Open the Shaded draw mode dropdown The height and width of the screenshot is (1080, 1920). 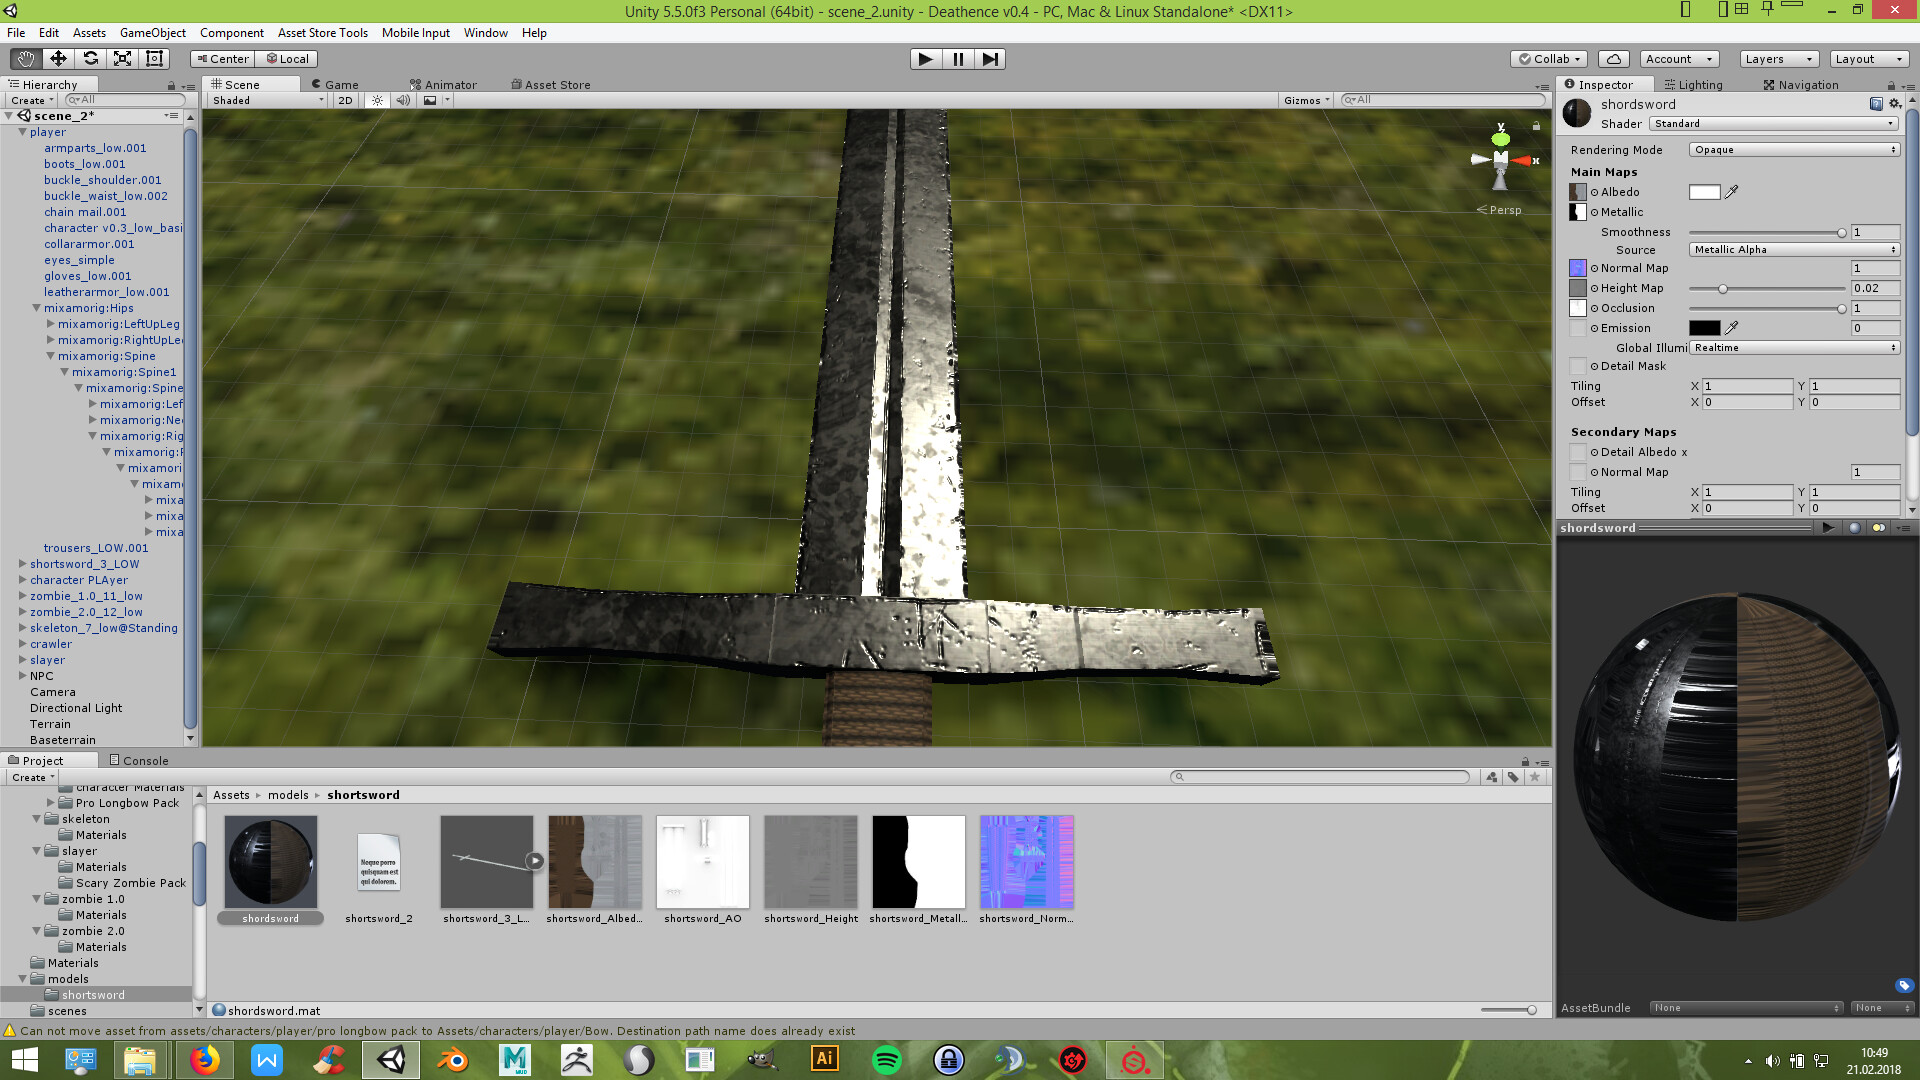(x=263, y=100)
